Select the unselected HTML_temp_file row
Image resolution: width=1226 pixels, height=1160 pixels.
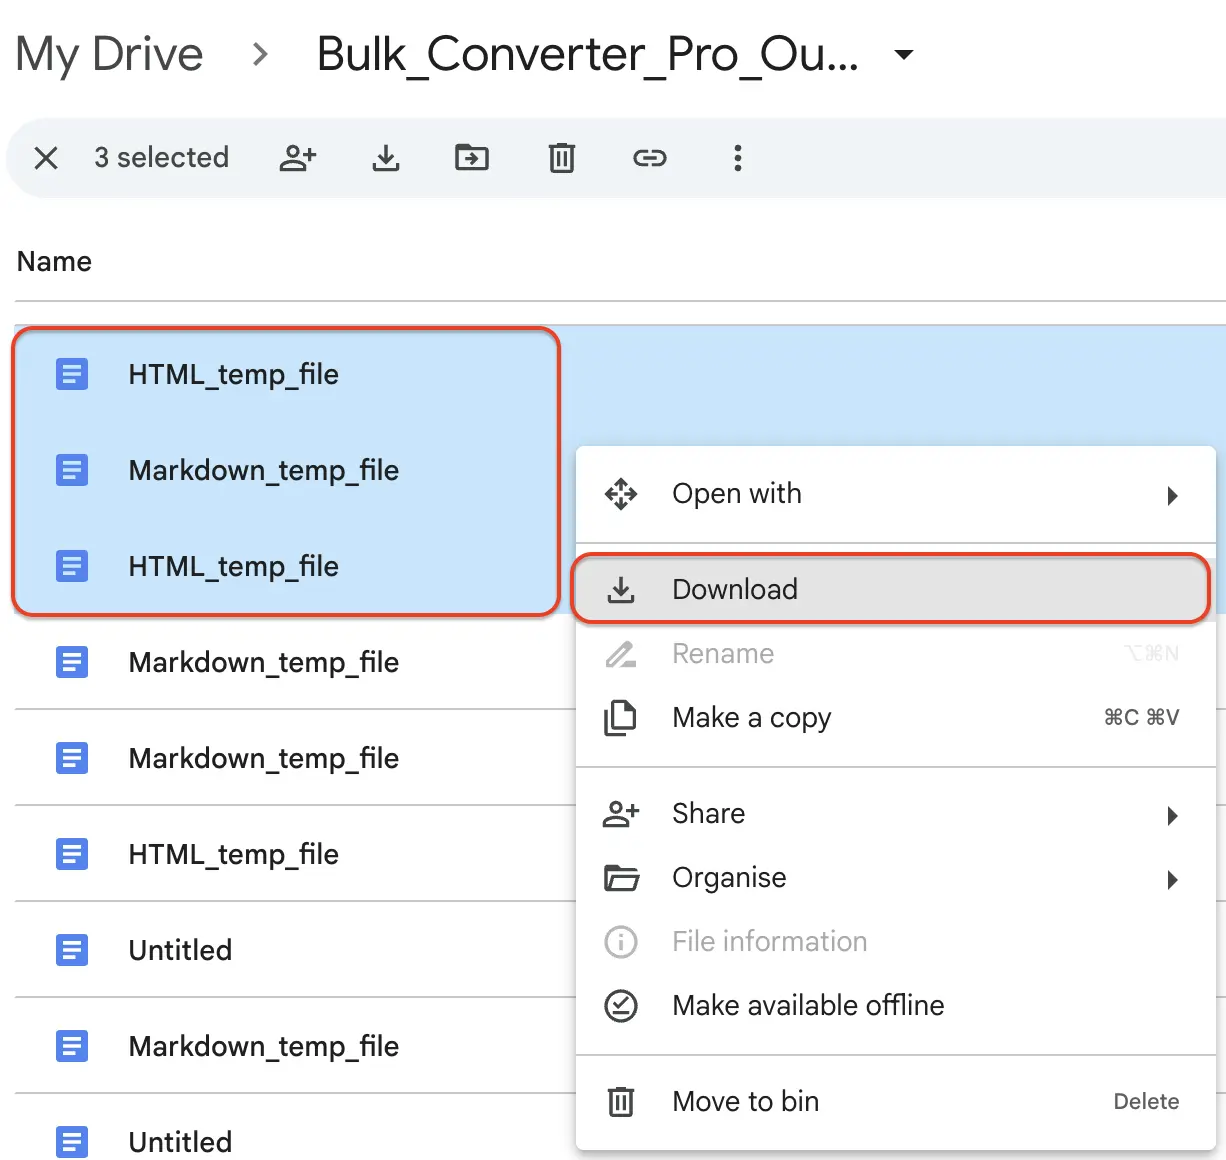[296, 854]
